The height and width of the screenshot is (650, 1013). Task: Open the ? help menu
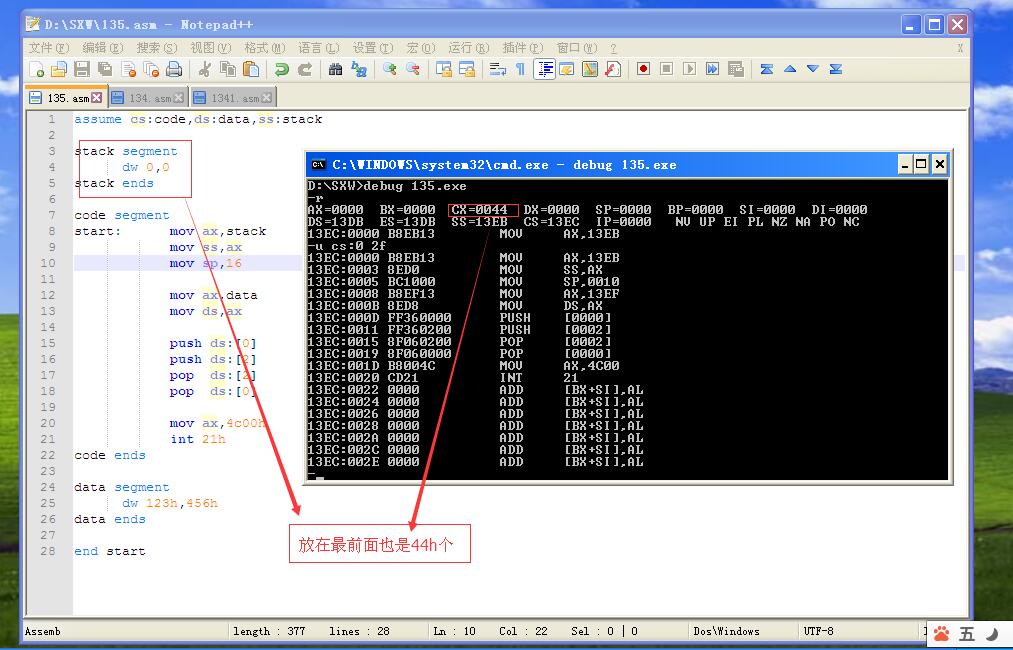[x=613, y=48]
